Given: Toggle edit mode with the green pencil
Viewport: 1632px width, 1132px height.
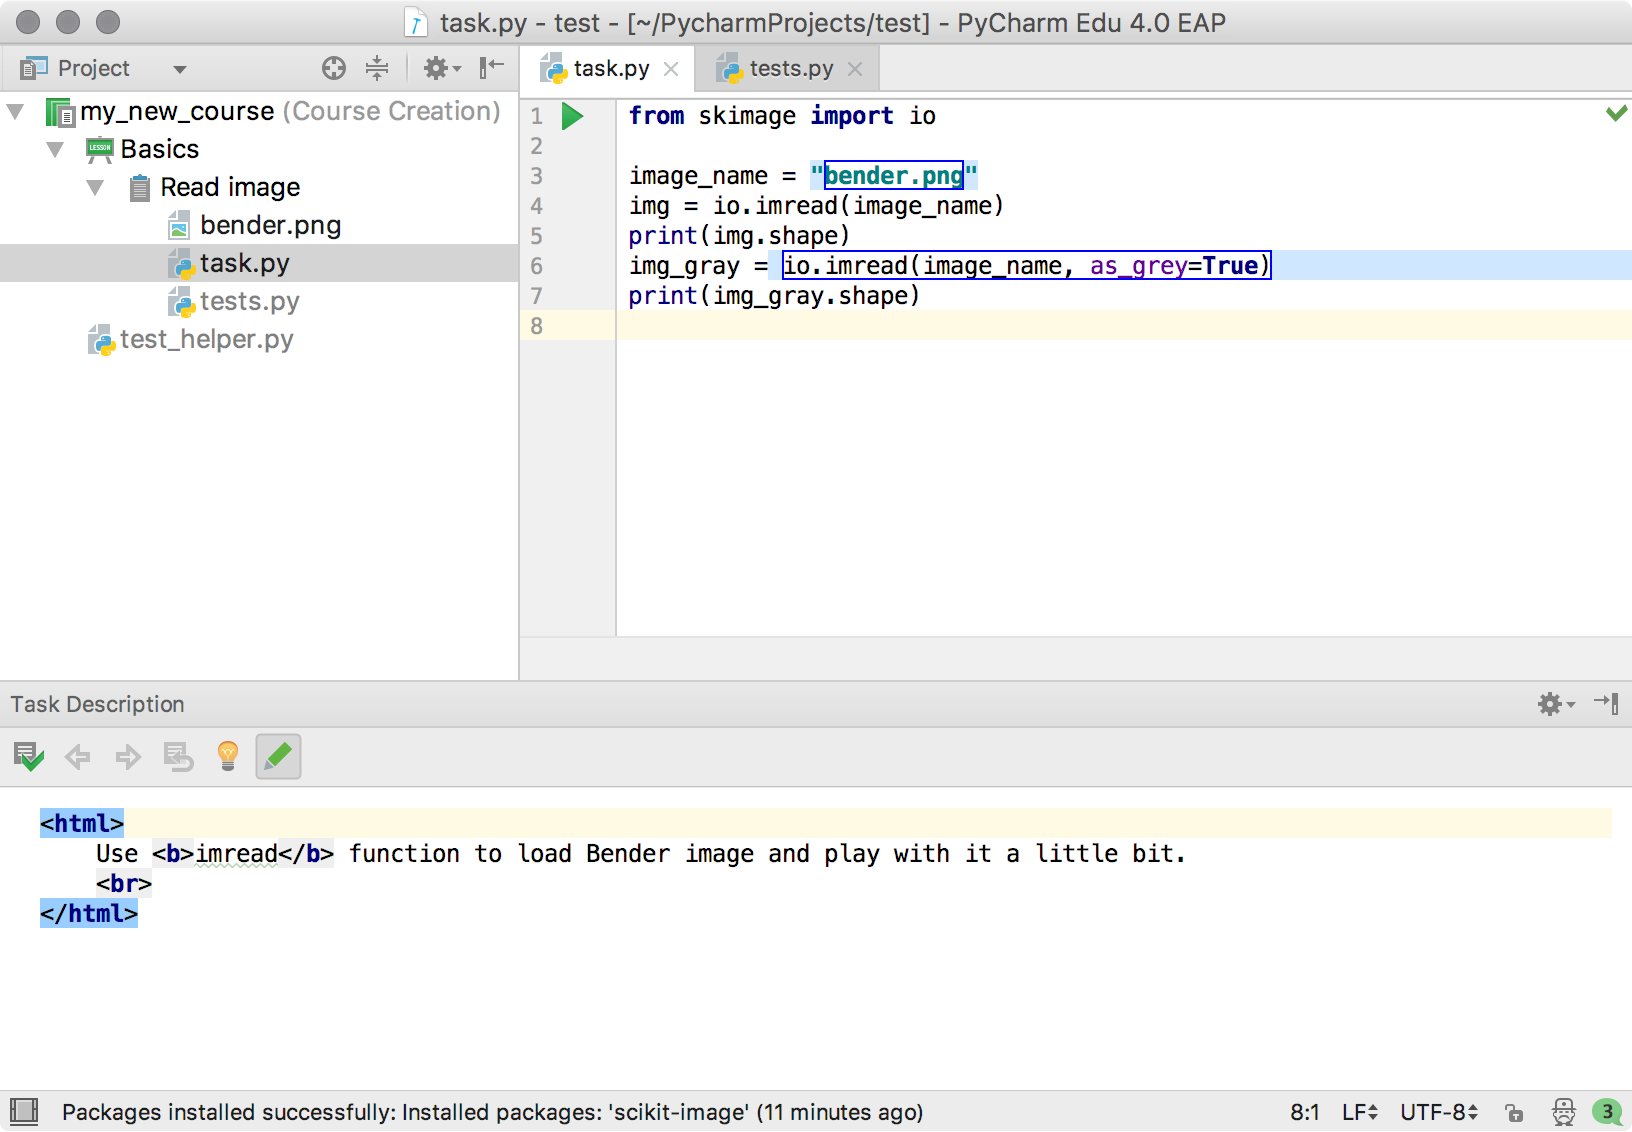Looking at the screenshot, I should pyautogui.click(x=277, y=757).
